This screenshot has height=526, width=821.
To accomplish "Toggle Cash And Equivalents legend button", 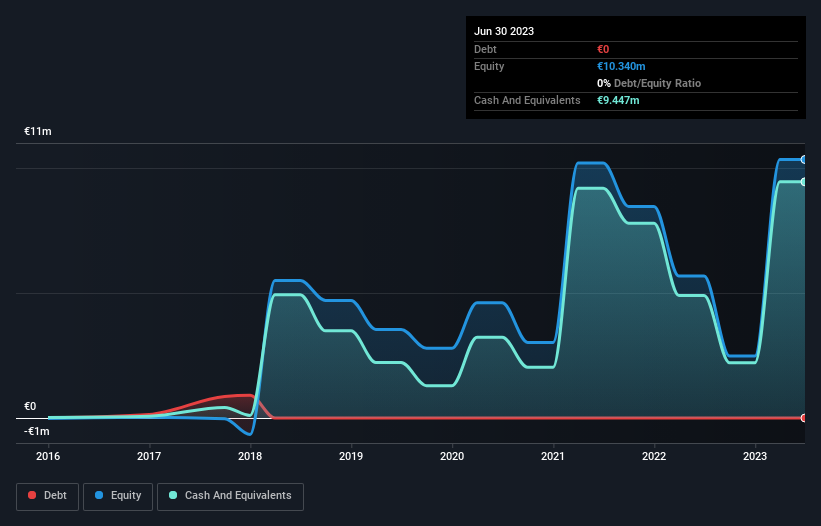I will [230, 496].
